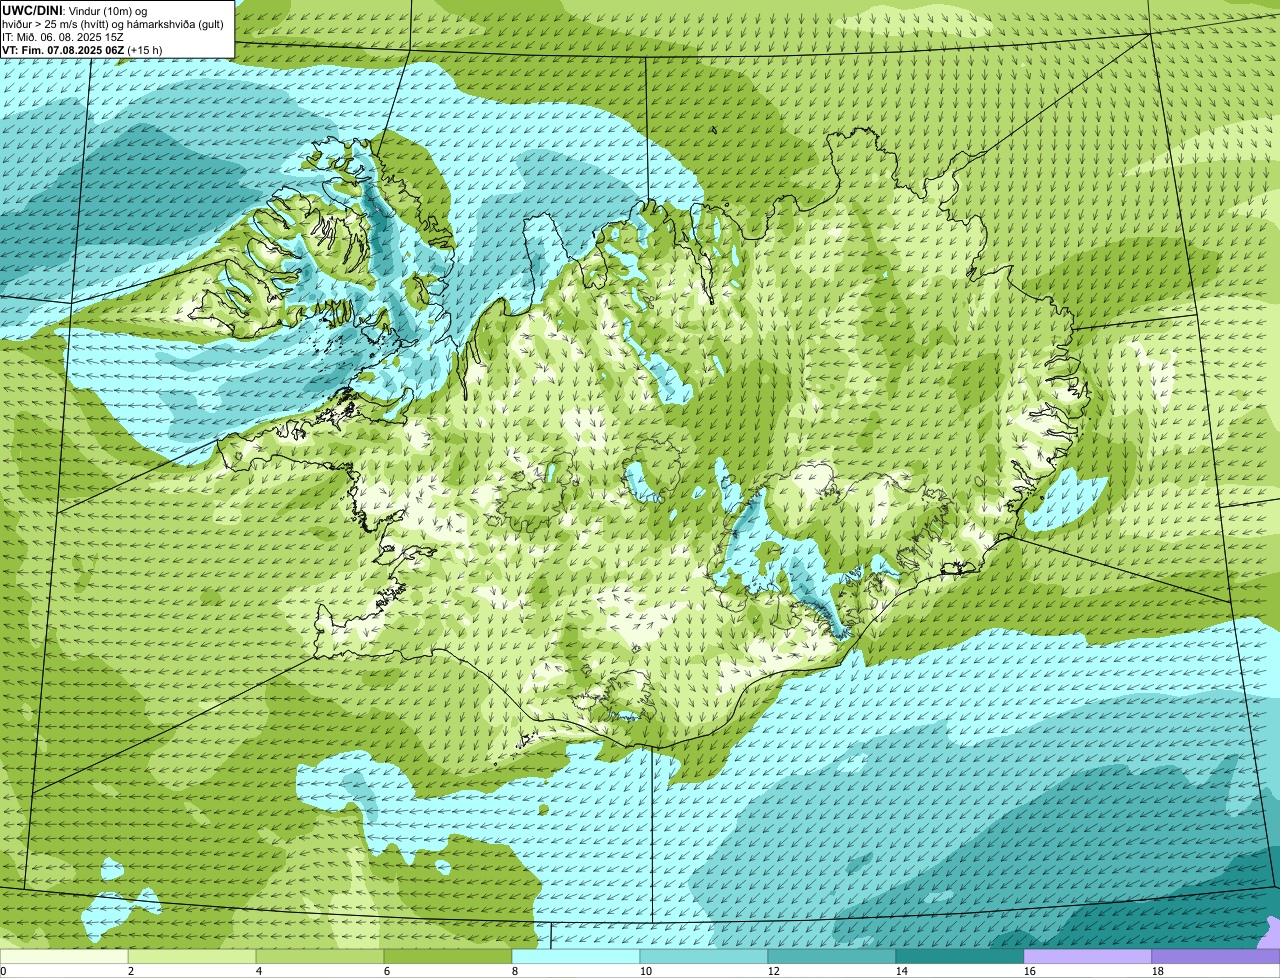This screenshot has height=978, width=1280.
Task: Click the scale label '14'
Action: click(x=902, y=971)
